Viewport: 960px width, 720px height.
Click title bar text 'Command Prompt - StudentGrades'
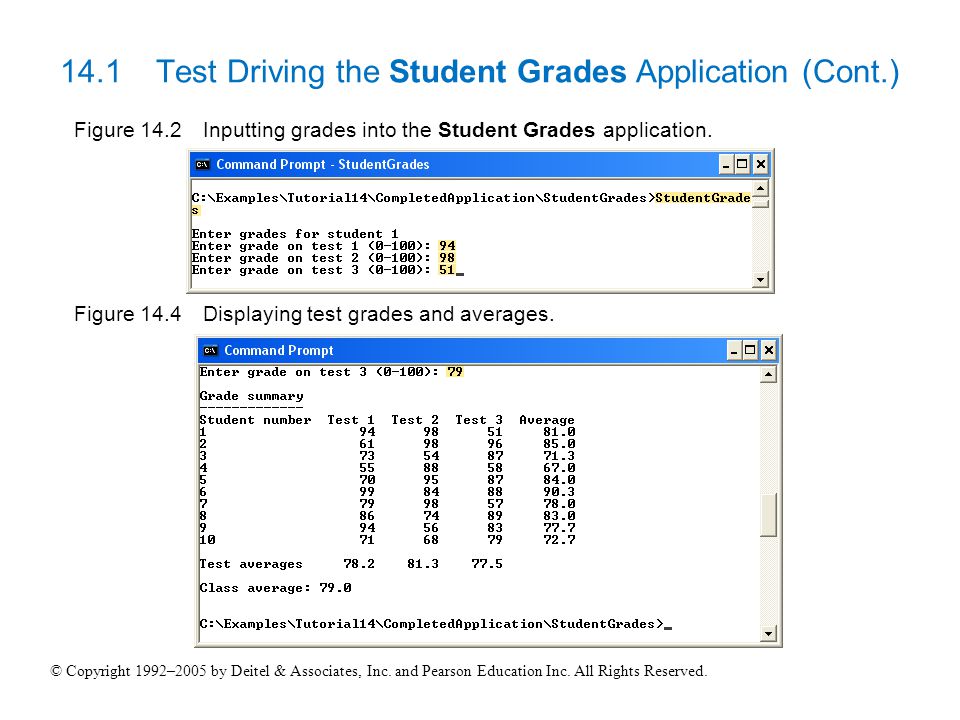pyautogui.click(x=323, y=165)
